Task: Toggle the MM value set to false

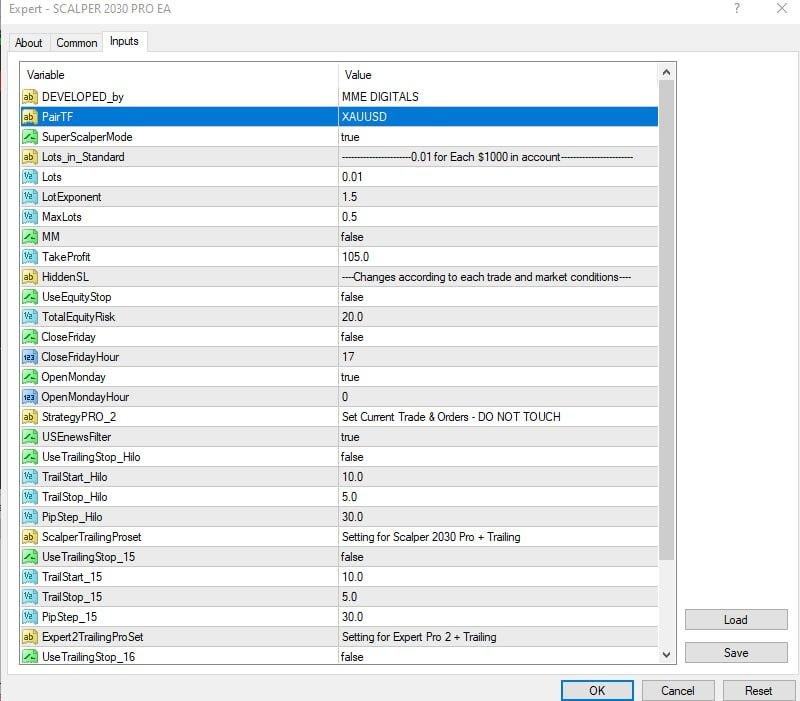Action: click(352, 237)
